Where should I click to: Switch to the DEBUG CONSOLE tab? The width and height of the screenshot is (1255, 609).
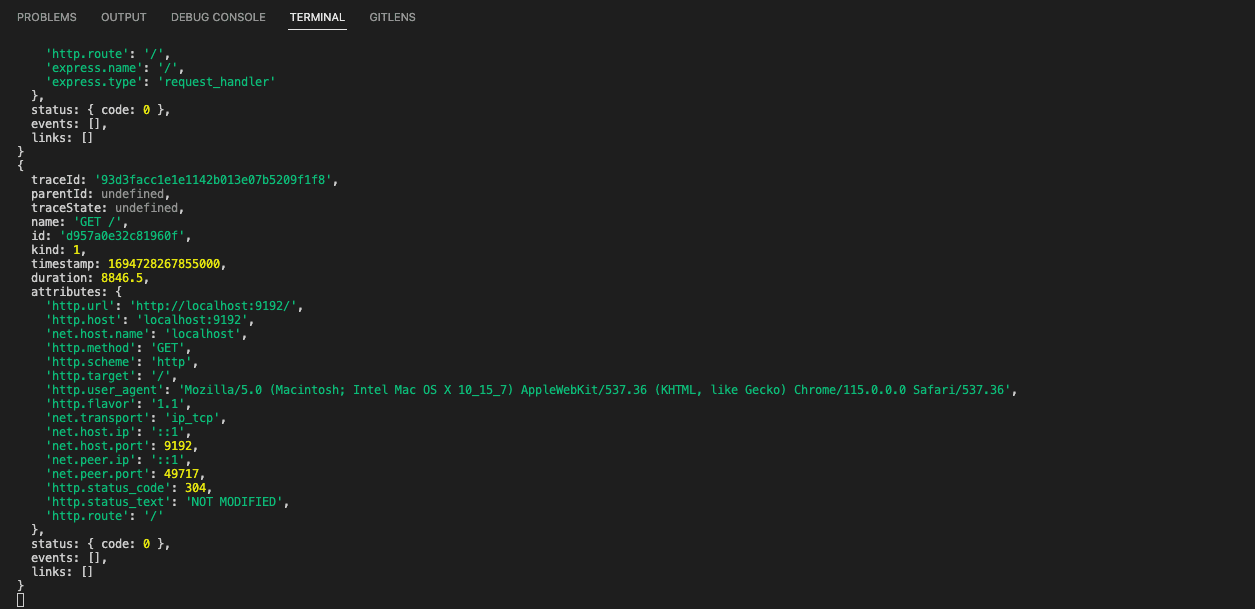tap(217, 17)
